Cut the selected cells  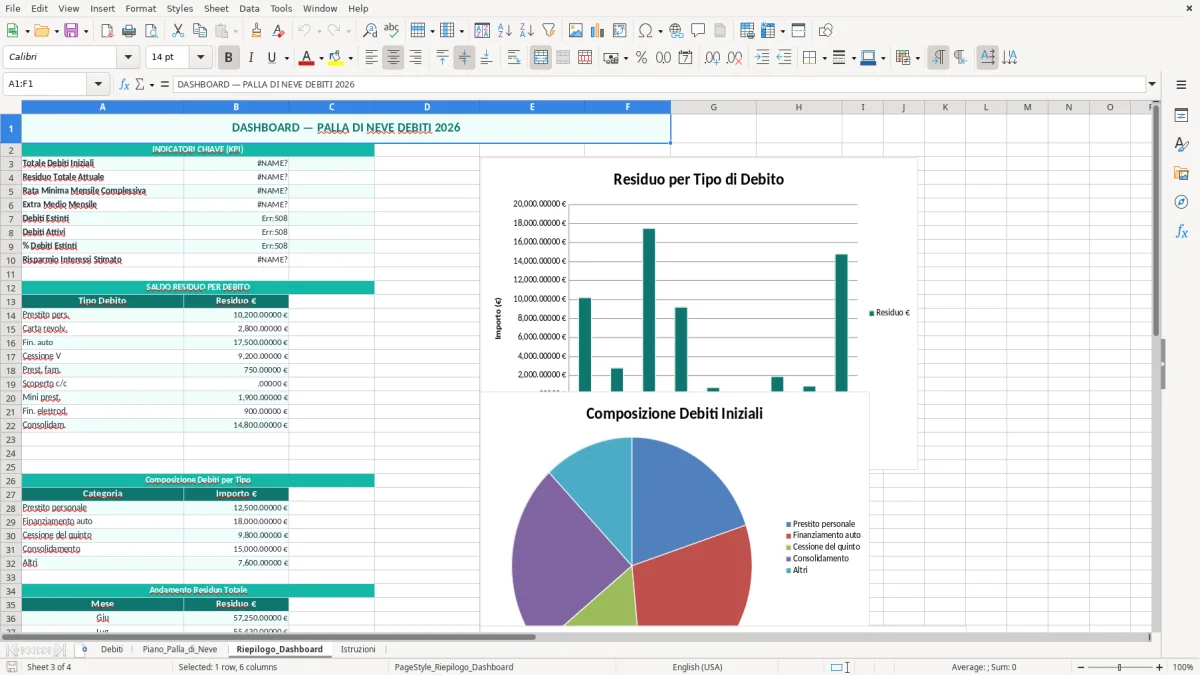pos(177,31)
